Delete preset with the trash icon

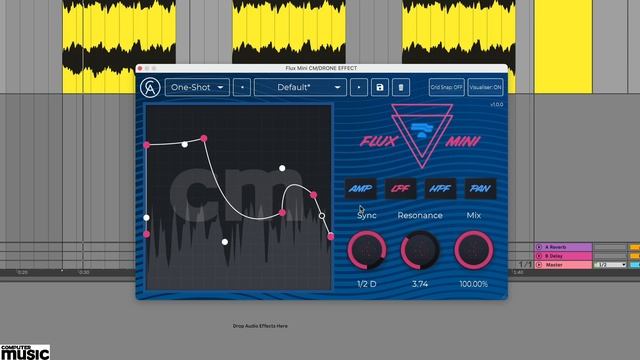401,87
